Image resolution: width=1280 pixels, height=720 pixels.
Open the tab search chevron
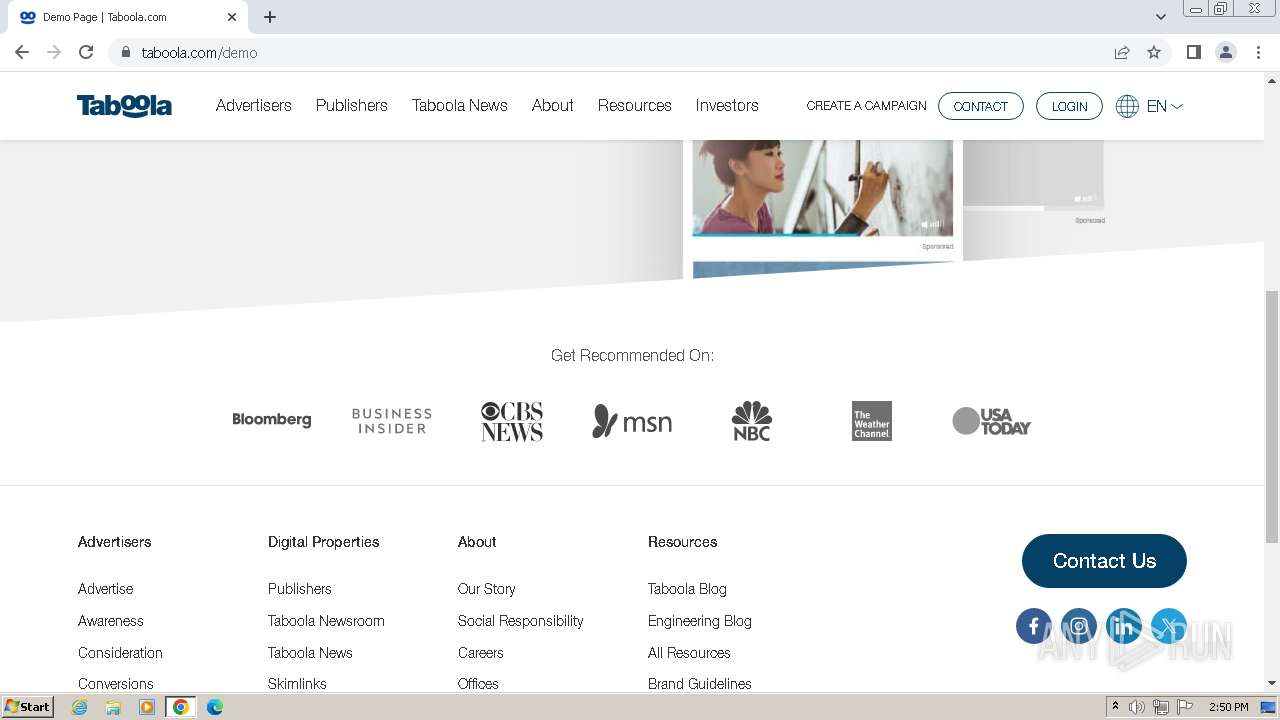(x=1160, y=17)
